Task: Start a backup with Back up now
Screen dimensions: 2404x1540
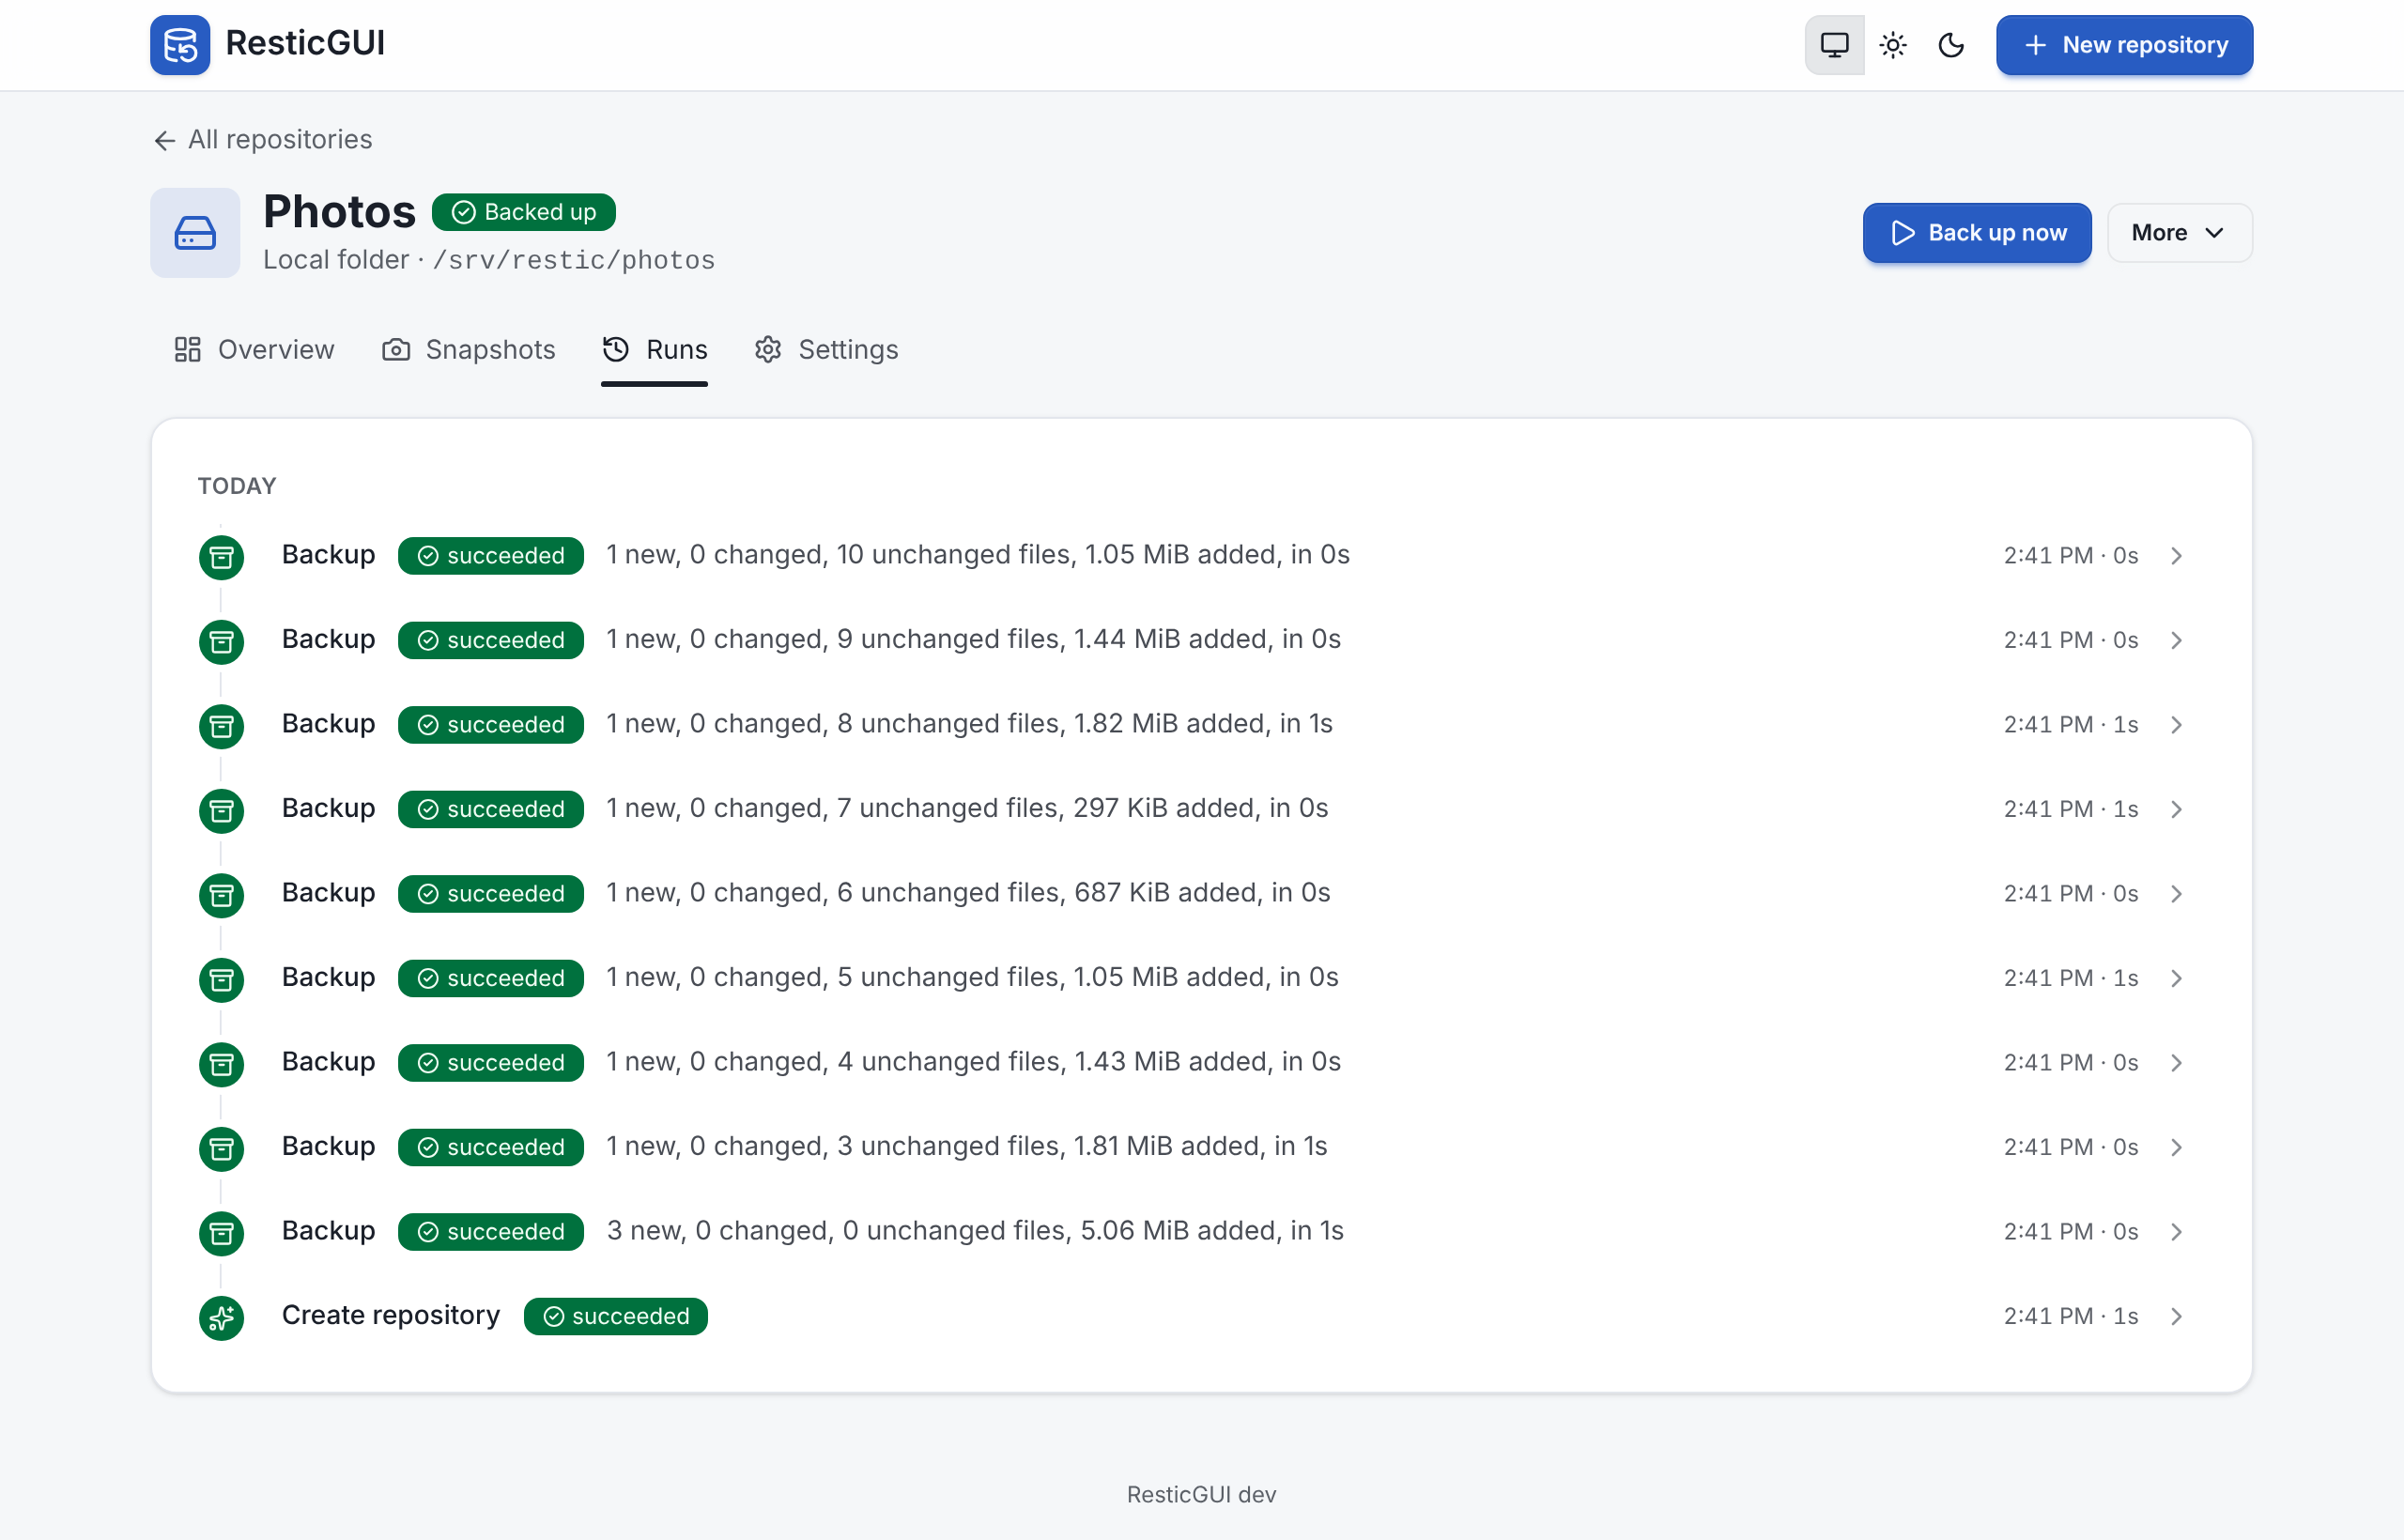Action: coord(1976,233)
